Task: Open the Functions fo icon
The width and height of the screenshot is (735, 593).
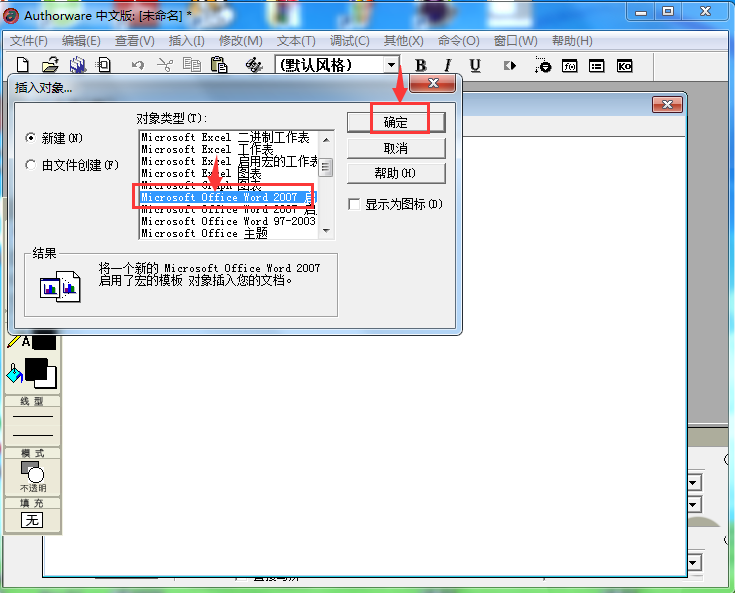Action: click(570, 66)
